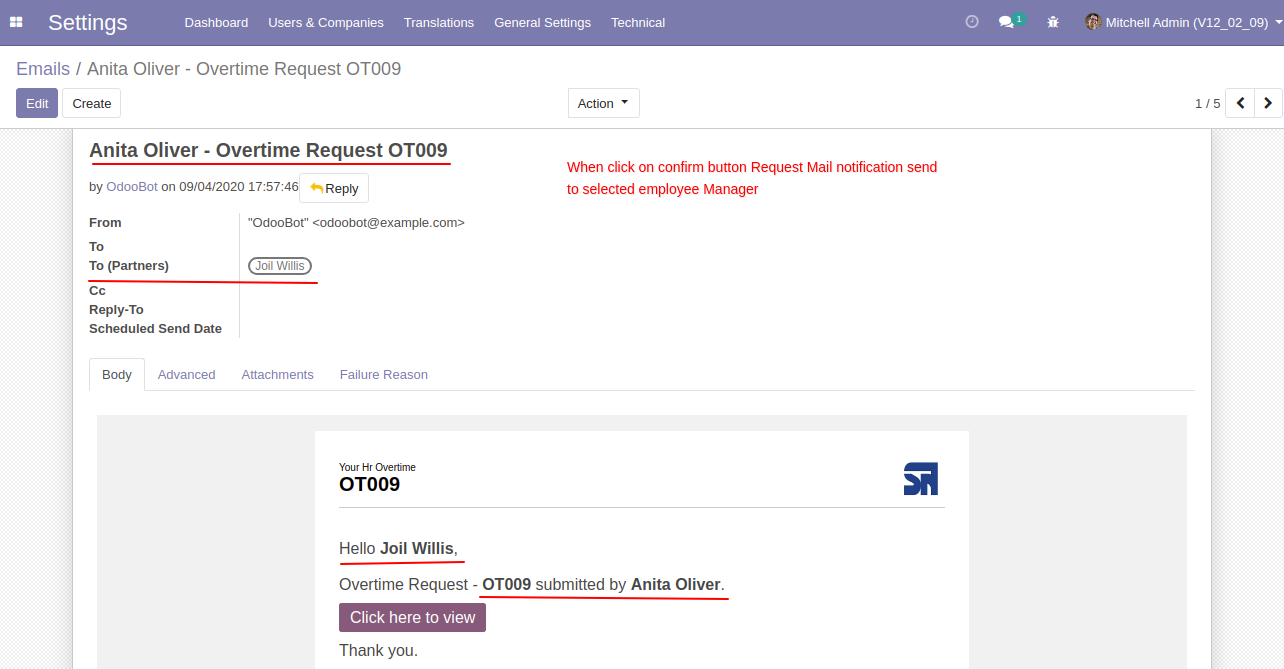The width and height of the screenshot is (1284, 669).
Task: Click the To (Partners) label
Action: 129,265
